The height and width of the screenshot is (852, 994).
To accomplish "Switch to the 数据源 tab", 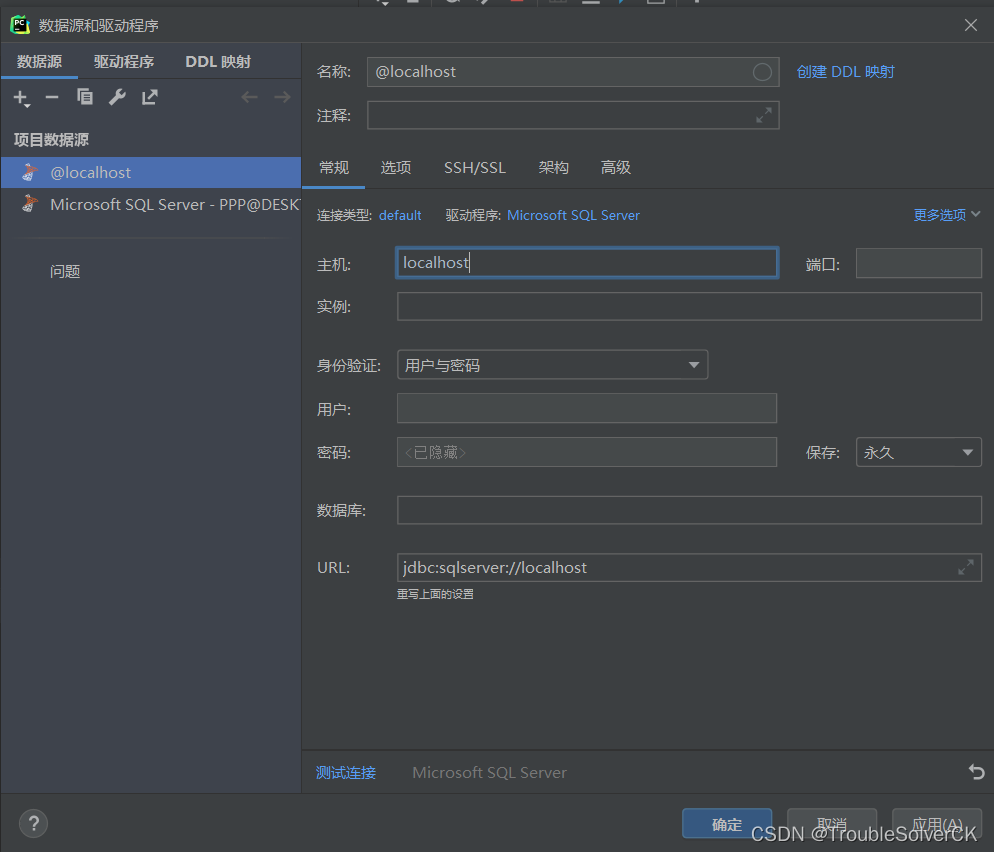I will tap(39, 61).
